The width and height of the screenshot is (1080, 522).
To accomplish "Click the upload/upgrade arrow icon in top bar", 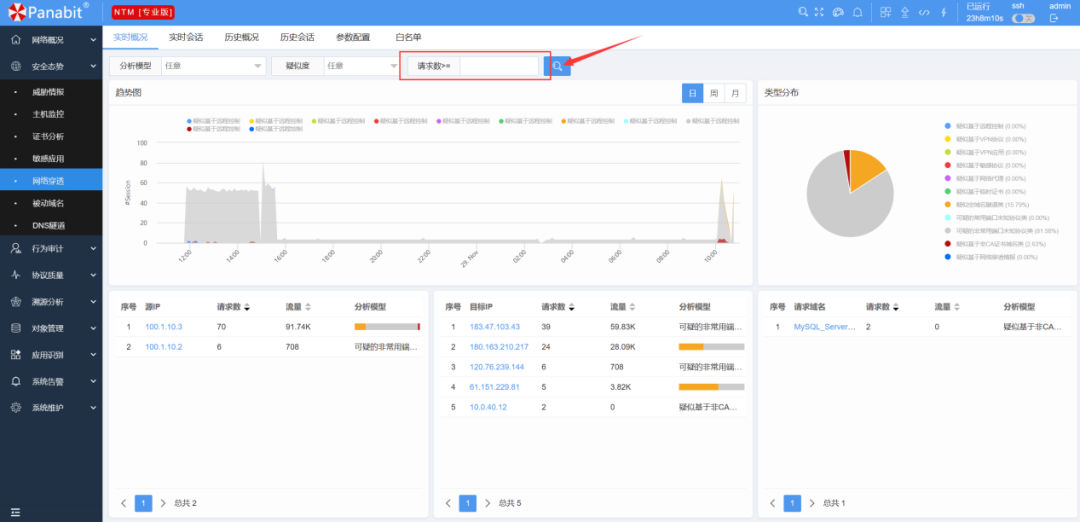I will (x=906, y=12).
